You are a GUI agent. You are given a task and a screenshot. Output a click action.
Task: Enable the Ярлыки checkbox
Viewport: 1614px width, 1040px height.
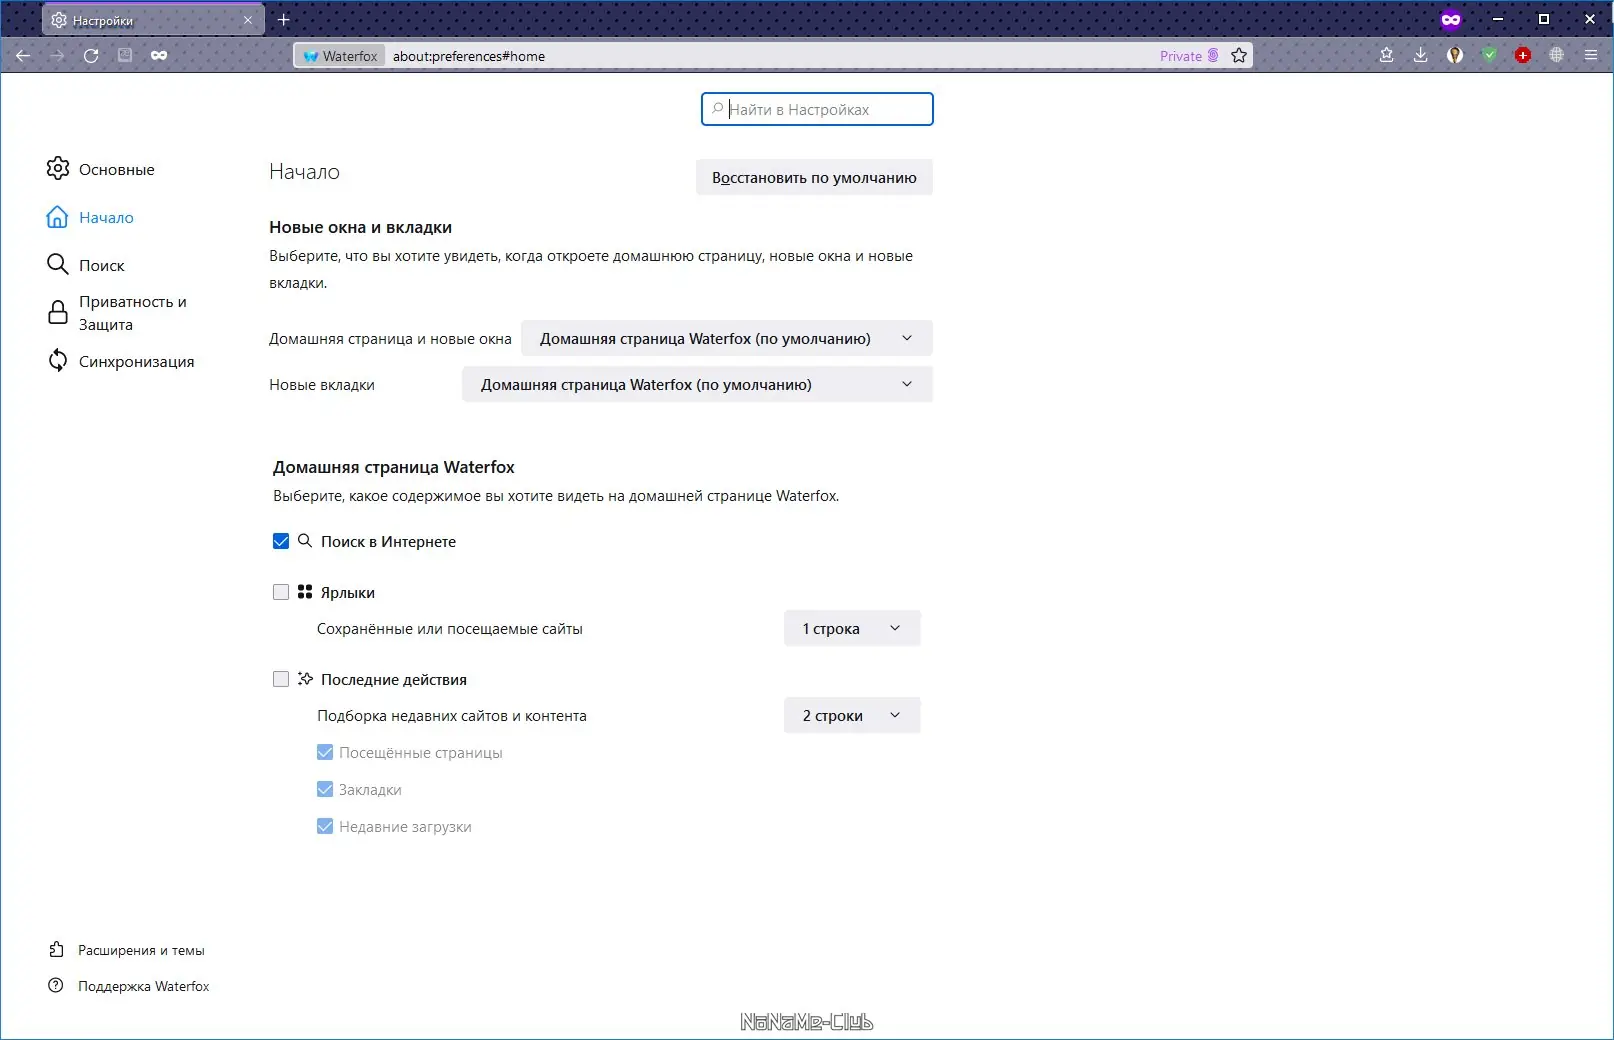coord(281,592)
